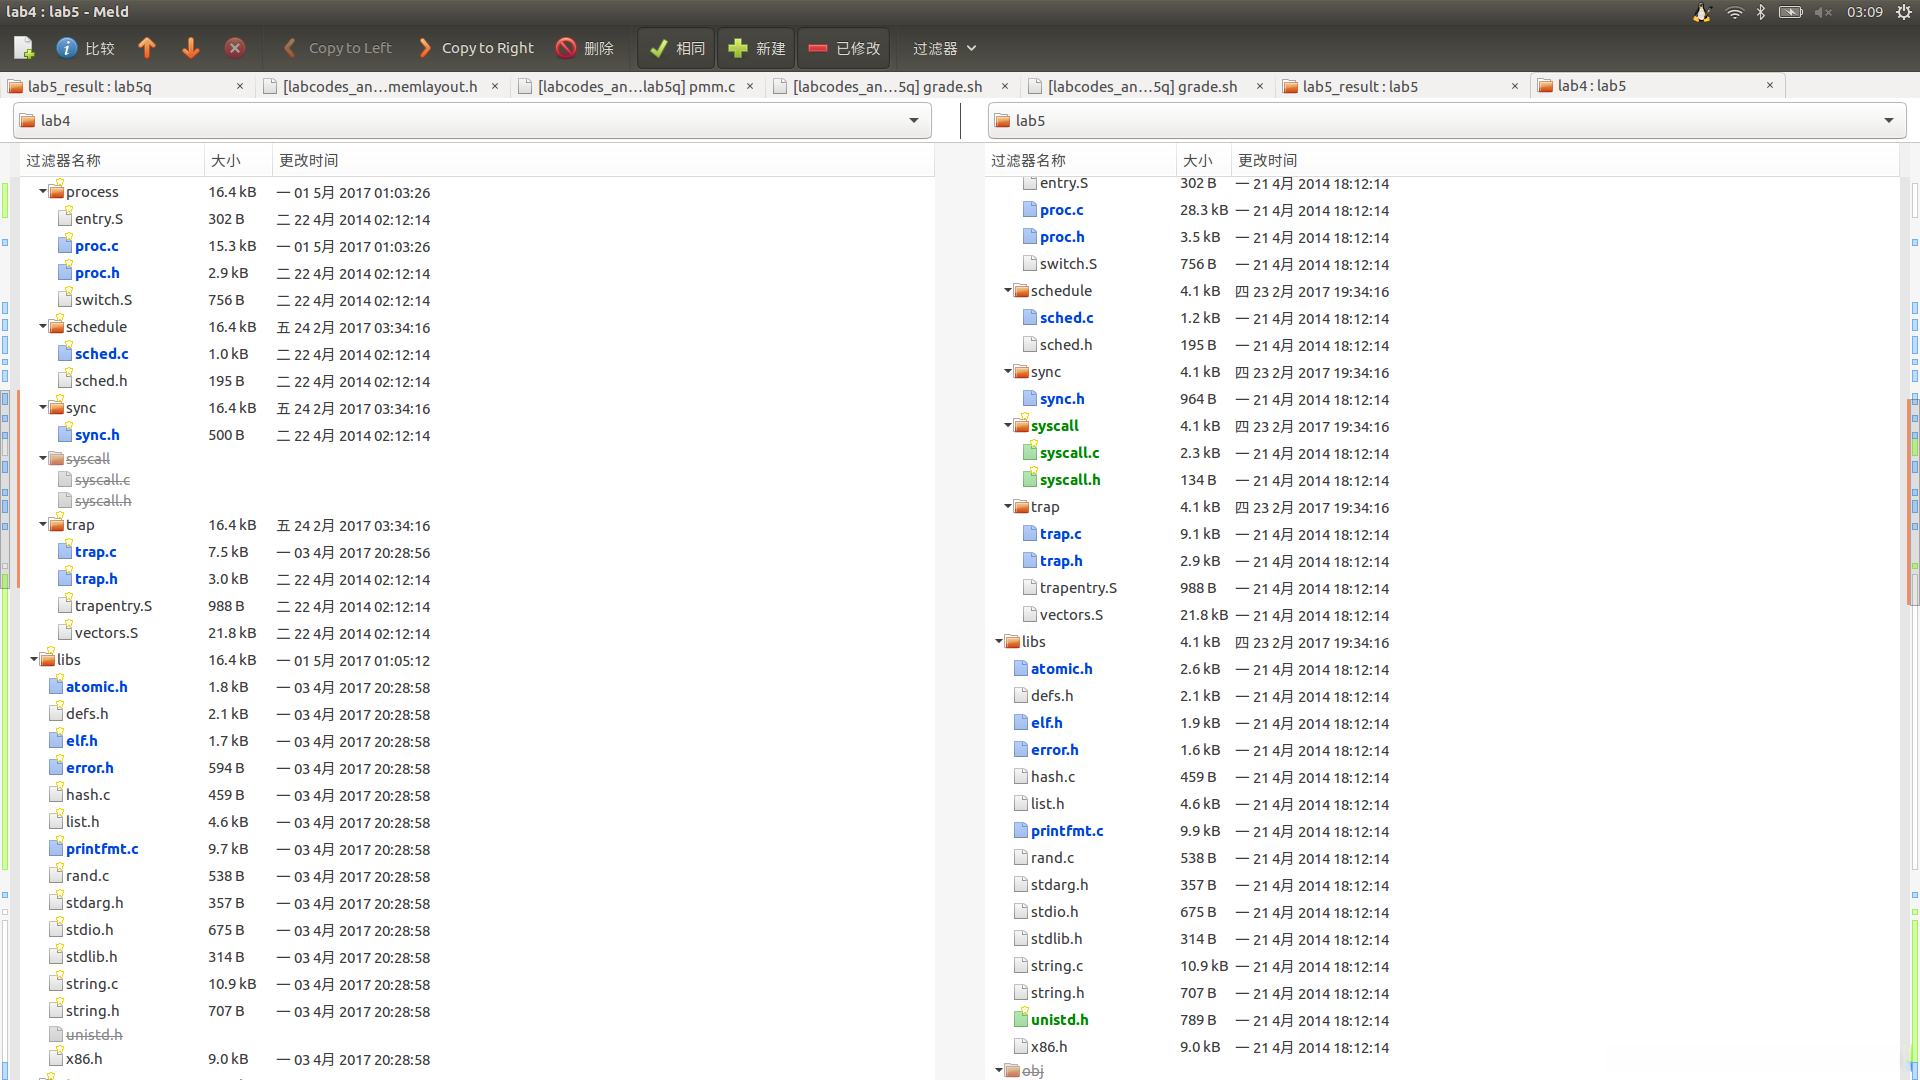
Task: Click the new comparison document icon
Action: click(24, 48)
